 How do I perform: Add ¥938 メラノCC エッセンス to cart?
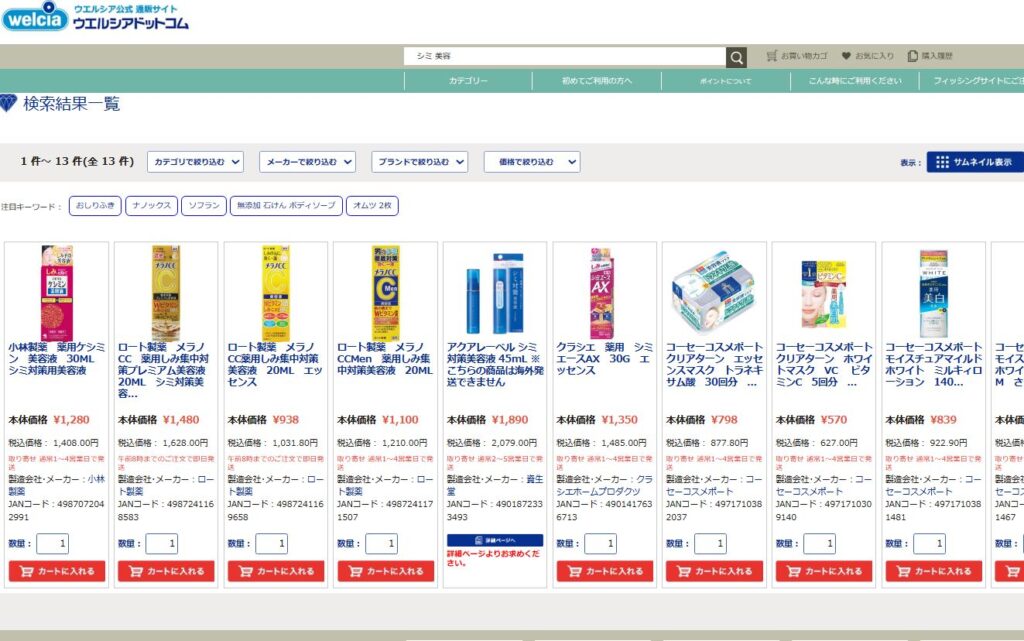click(276, 571)
